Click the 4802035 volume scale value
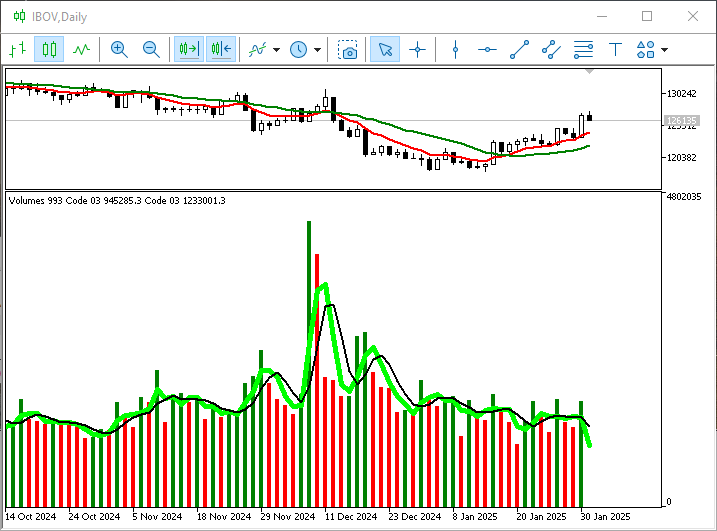This screenshot has height=531, width=717. click(684, 196)
